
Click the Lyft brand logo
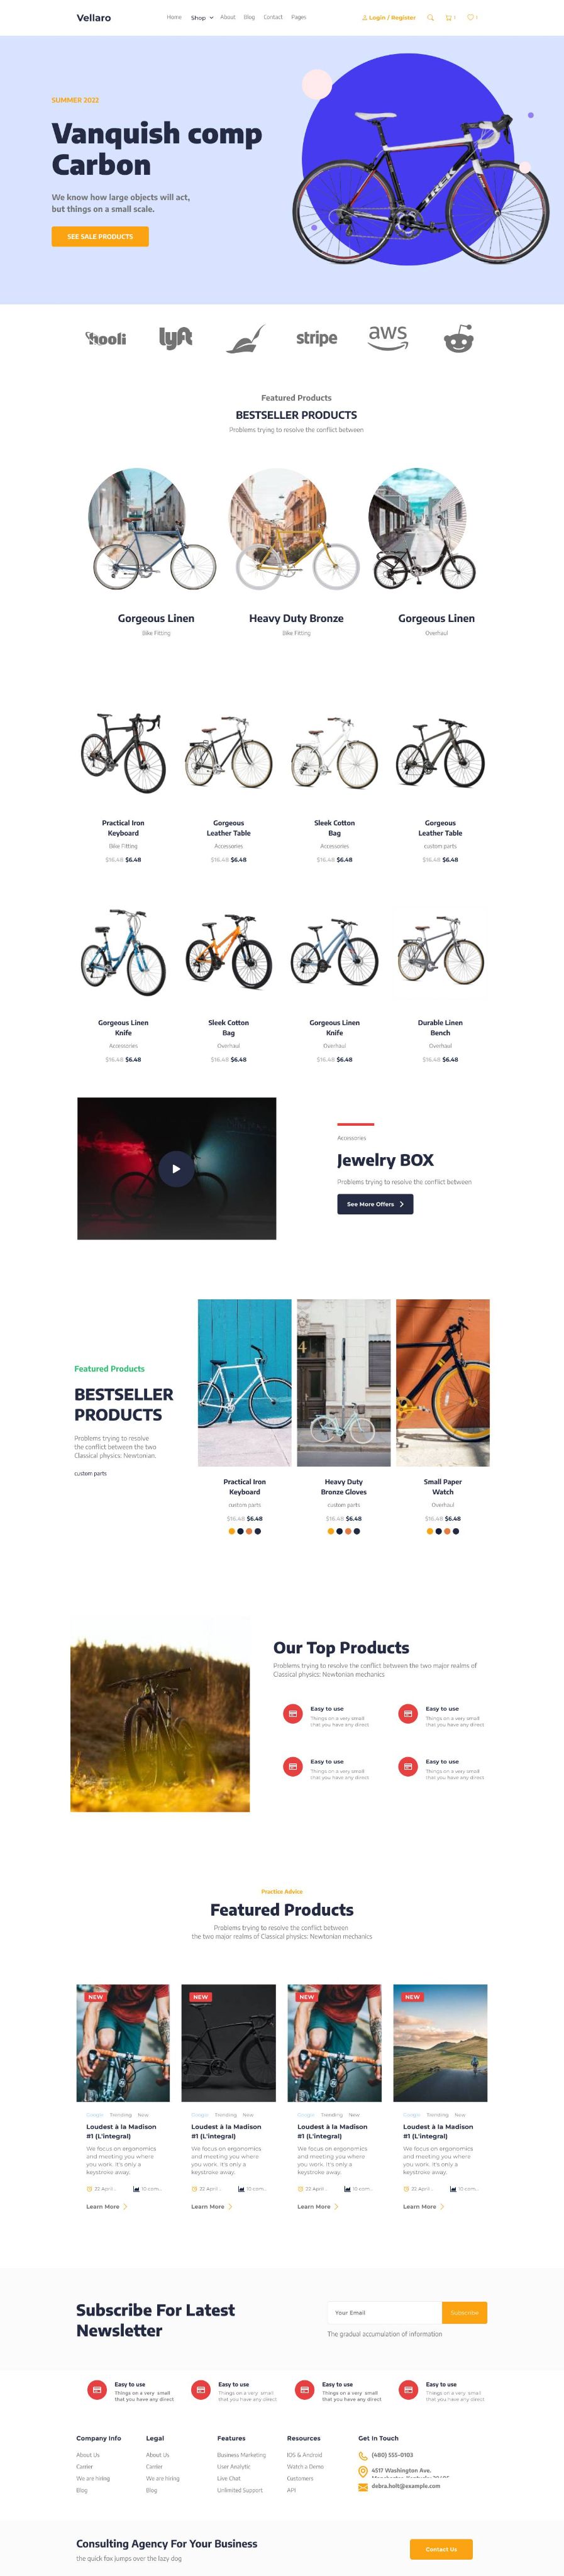click(175, 338)
